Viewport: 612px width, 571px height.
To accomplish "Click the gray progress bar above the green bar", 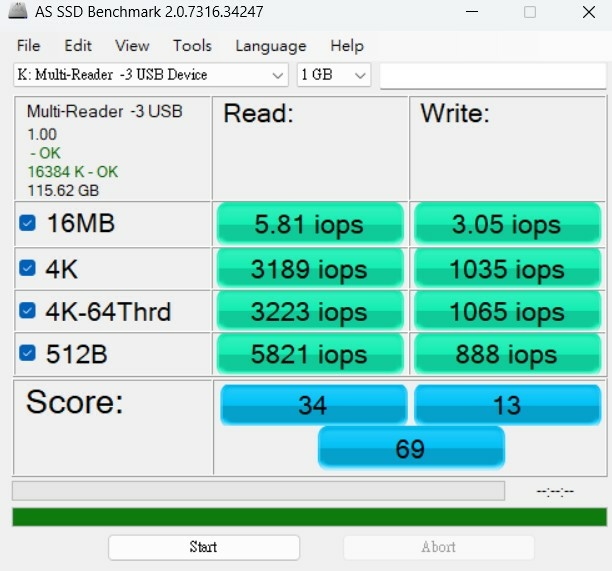I will pyautogui.click(x=258, y=491).
